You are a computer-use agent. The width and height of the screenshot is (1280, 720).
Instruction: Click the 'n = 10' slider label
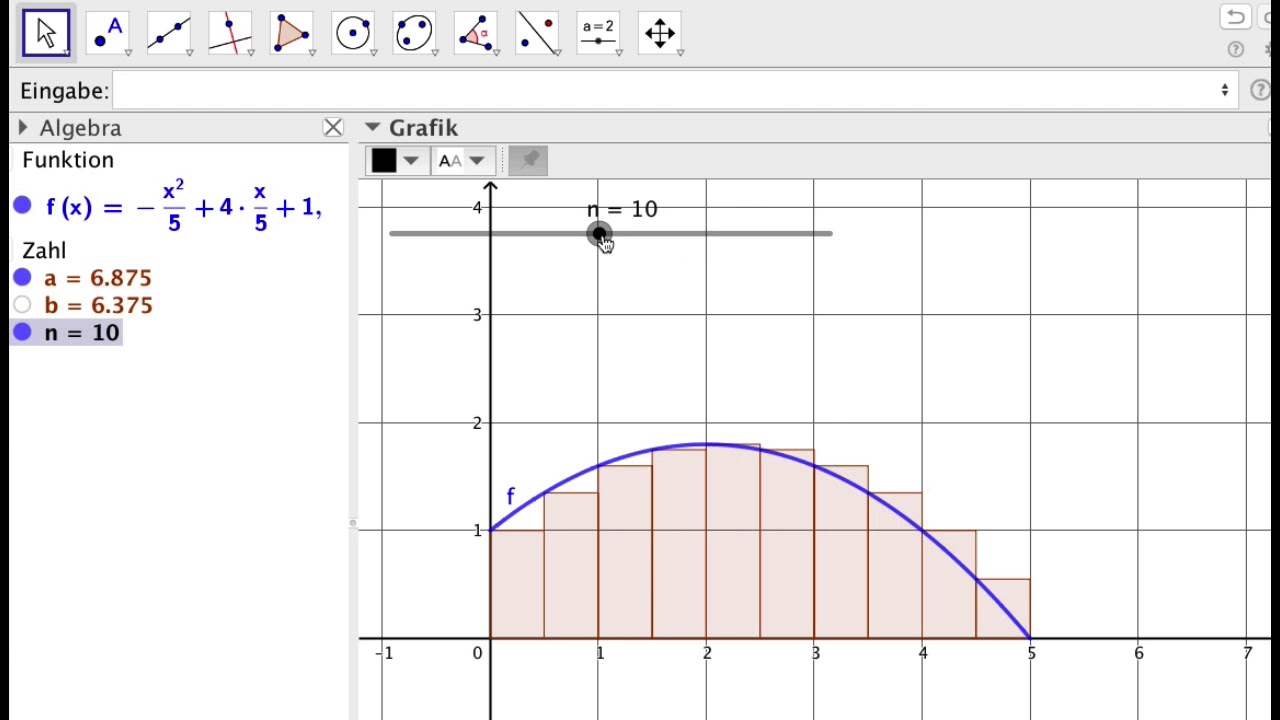(622, 209)
